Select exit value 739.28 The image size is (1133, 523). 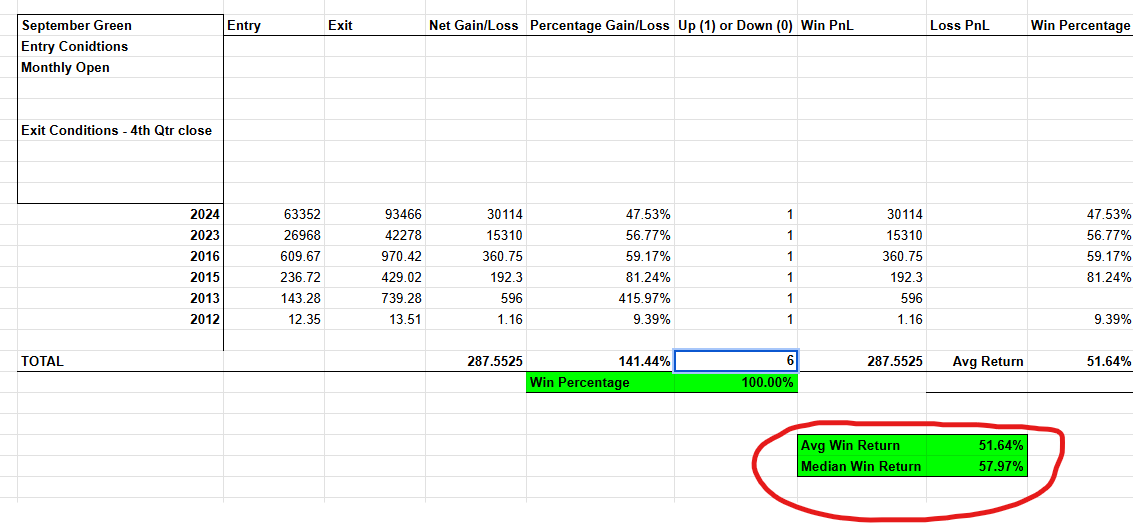pyautogui.click(x=375, y=298)
